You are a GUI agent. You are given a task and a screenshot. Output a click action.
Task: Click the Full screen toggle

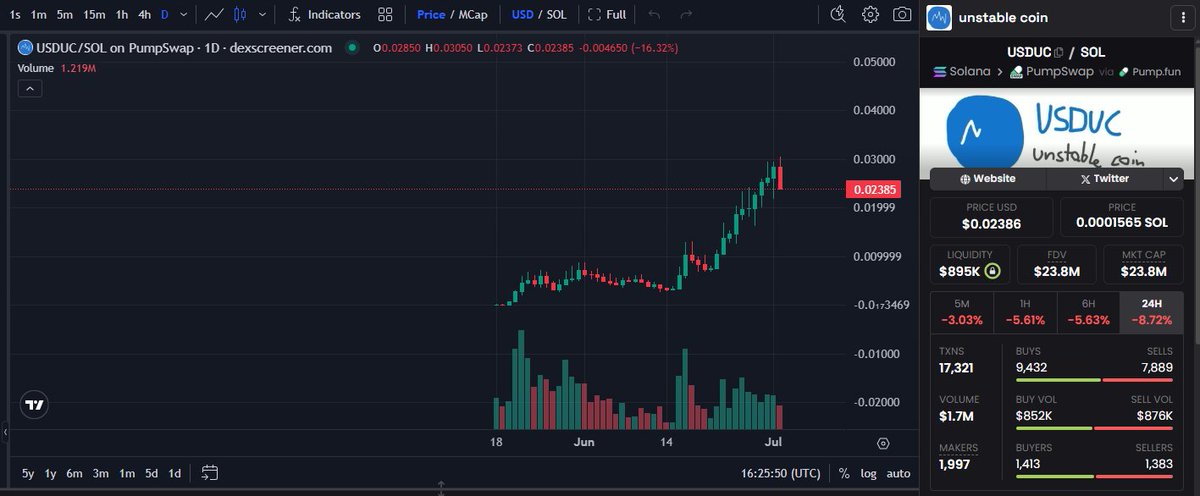pos(607,15)
